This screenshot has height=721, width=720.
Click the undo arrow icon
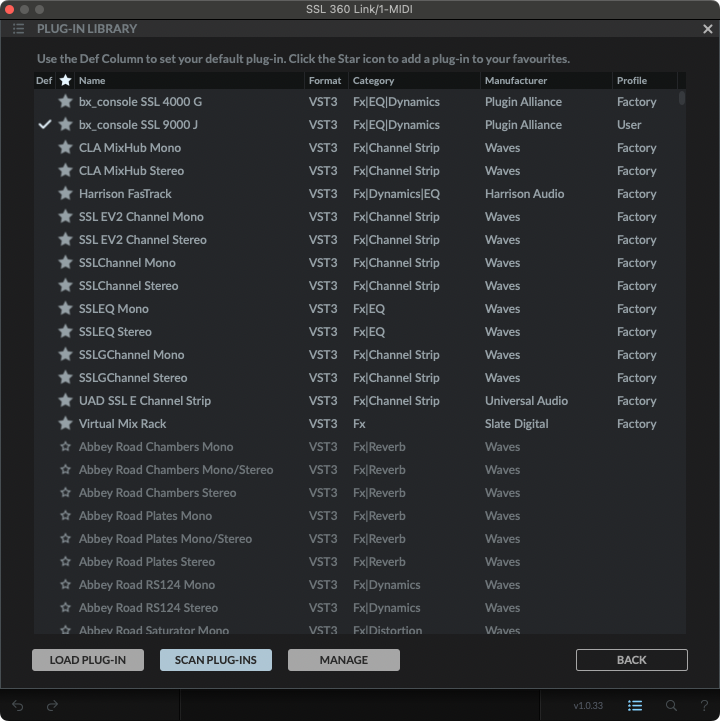click(x=17, y=705)
